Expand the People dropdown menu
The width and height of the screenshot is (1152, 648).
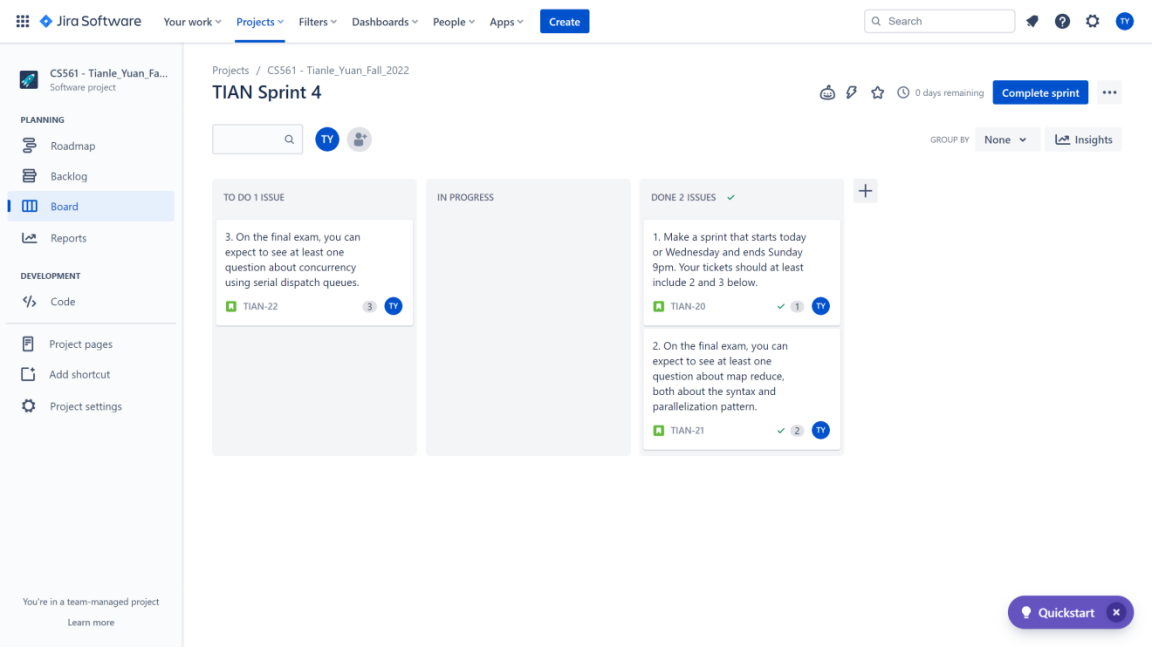[x=453, y=21]
